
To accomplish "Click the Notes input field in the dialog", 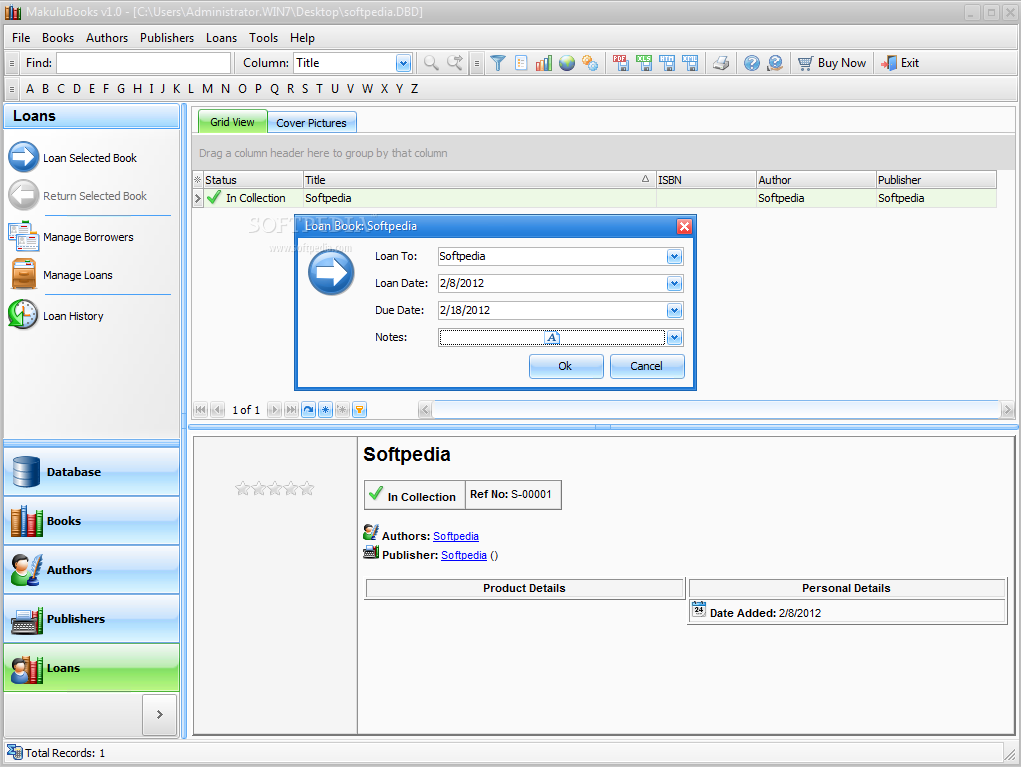I will [x=552, y=337].
